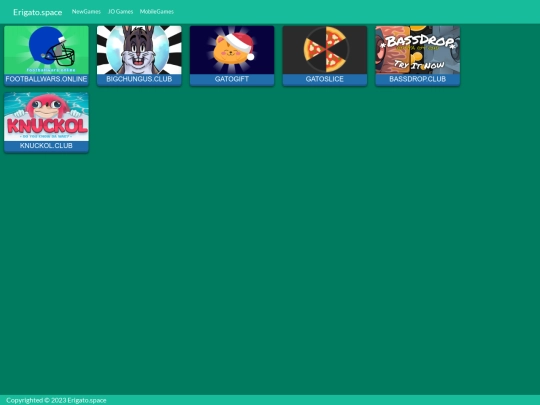The height and width of the screenshot is (405, 540).
Task: Click the pizza slices game thumbnail
Action: (325, 50)
